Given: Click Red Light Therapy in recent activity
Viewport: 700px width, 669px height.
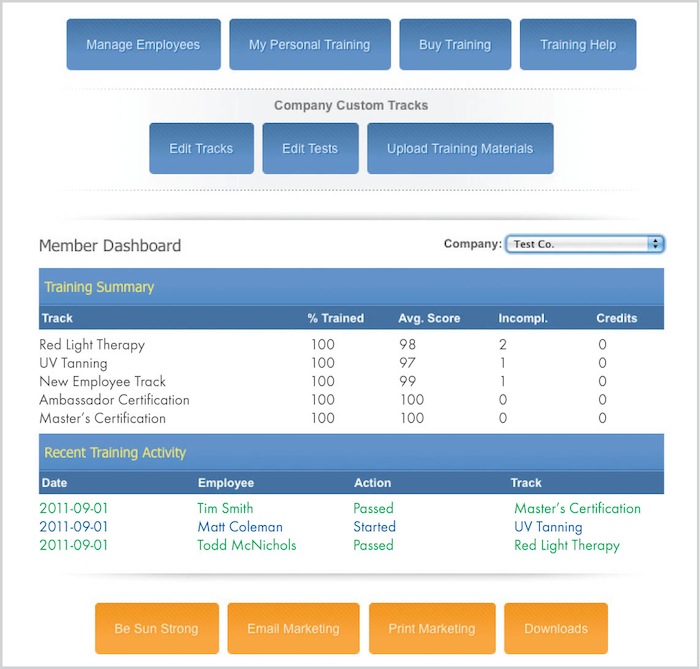Looking at the screenshot, I should 567,546.
